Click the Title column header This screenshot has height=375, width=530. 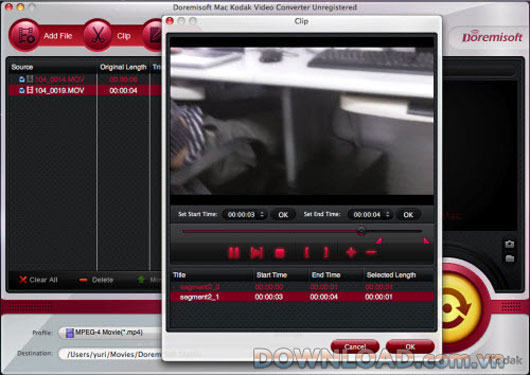click(179, 275)
